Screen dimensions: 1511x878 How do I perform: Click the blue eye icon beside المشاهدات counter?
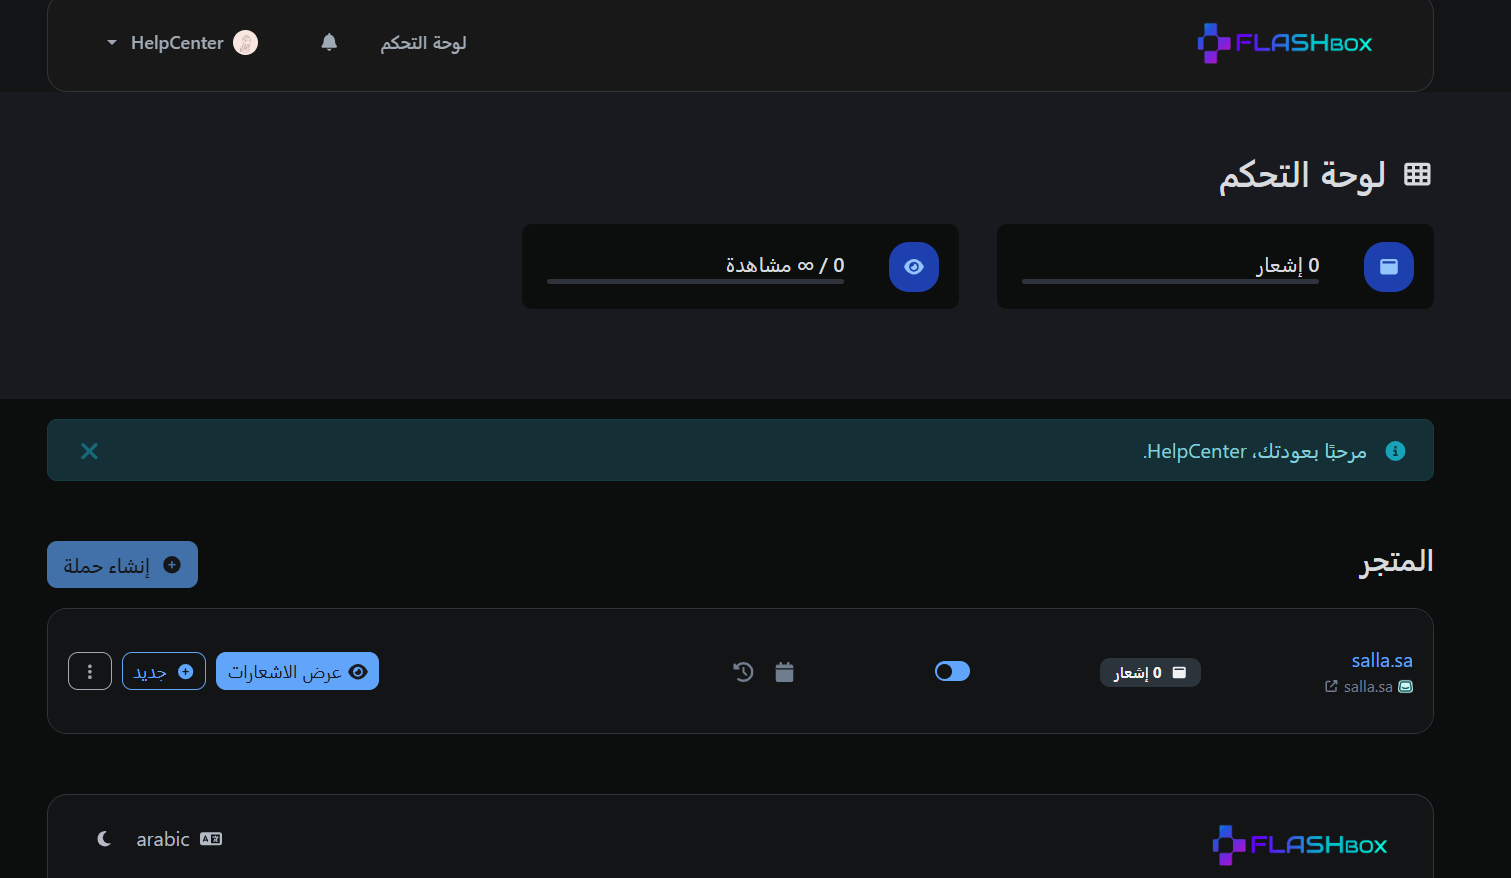[913, 267]
